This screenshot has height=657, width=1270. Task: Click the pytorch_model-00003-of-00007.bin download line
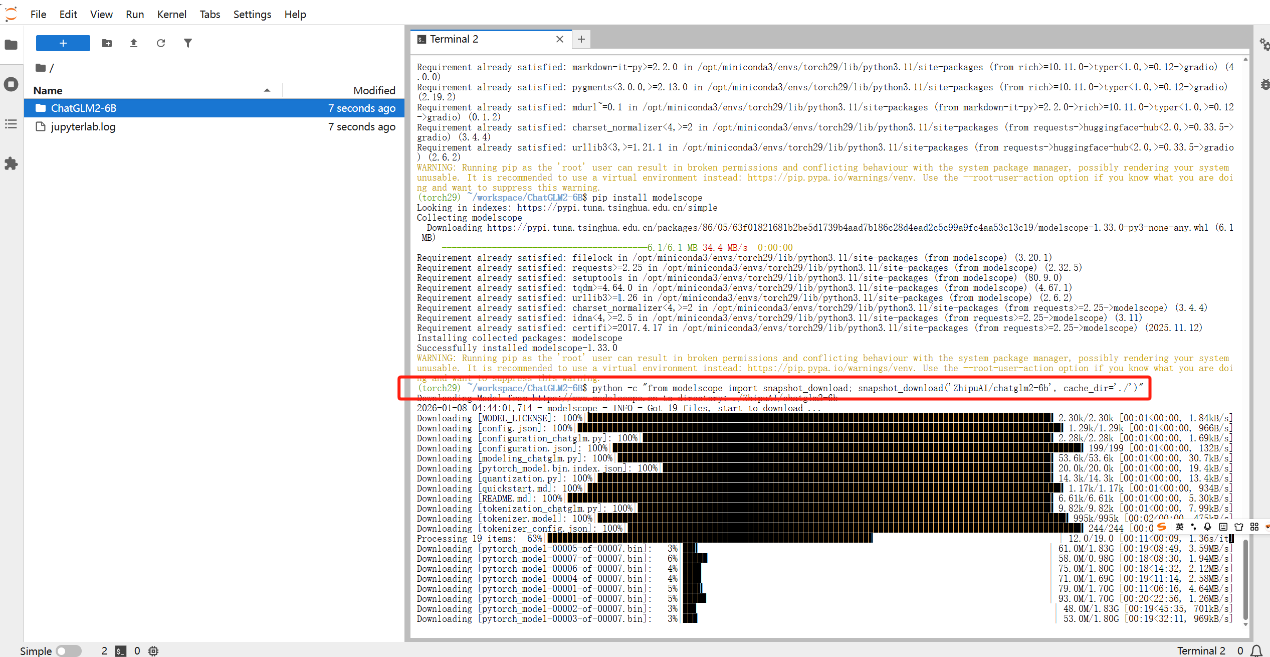[825, 619]
